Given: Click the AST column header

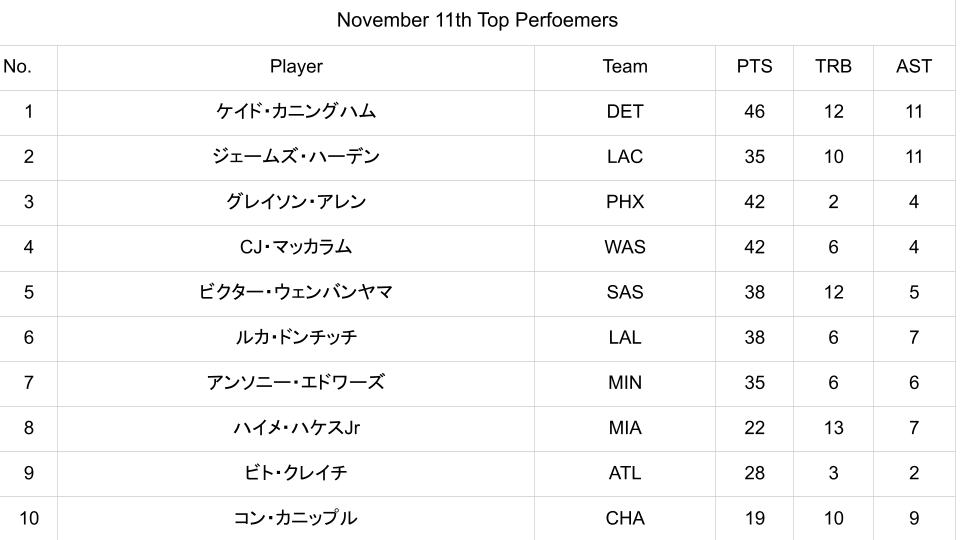Looking at the screenshot, I should click(x=914, y=67).
